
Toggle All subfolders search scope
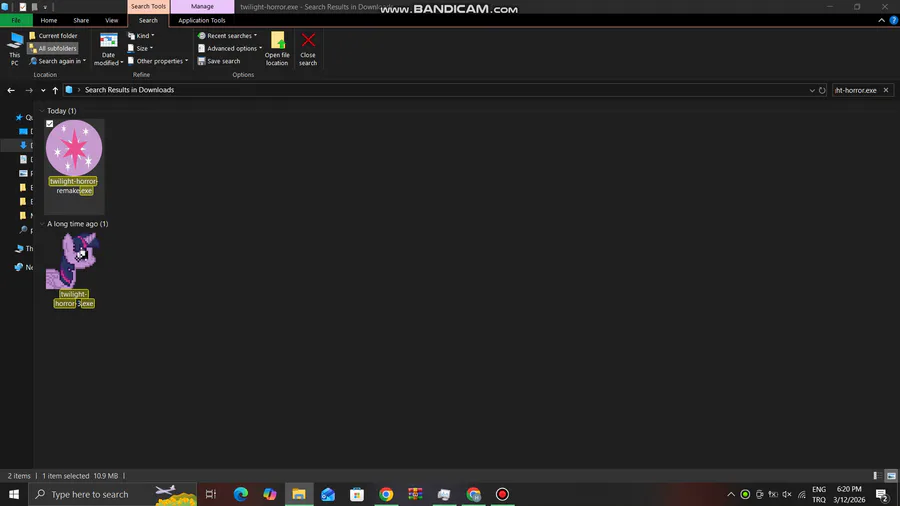[x=53, y=48]
